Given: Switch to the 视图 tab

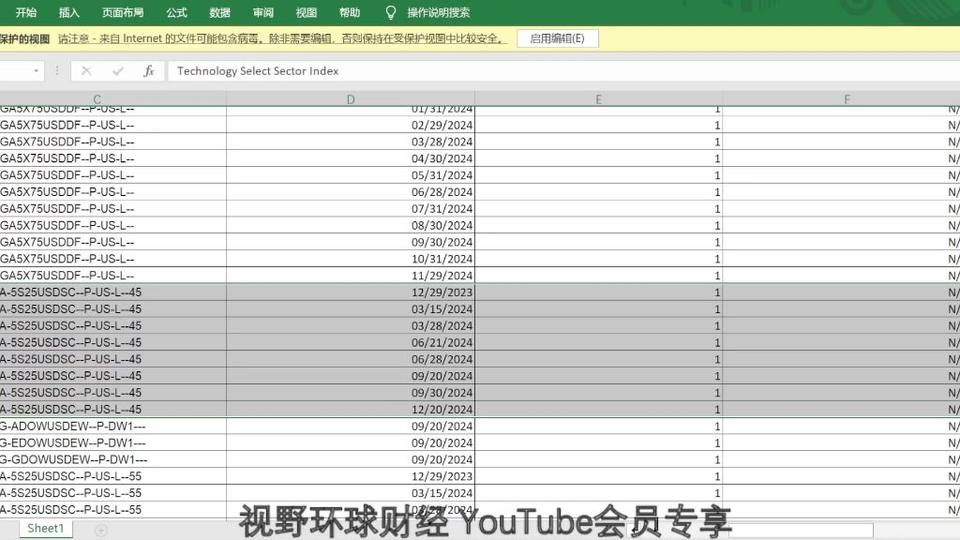Looking at the screenshot, I should point(306,12).
